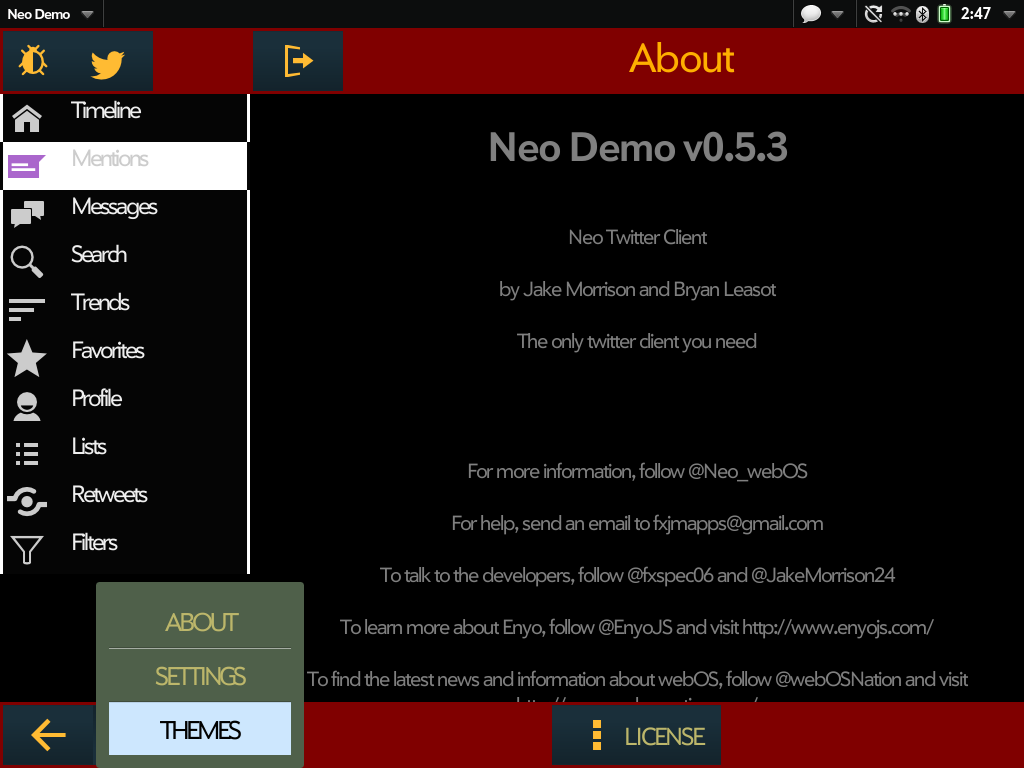The height and width of the screenshot is (768, 1024).
Task: Click the bug report icon
Action: click(33, 62)
